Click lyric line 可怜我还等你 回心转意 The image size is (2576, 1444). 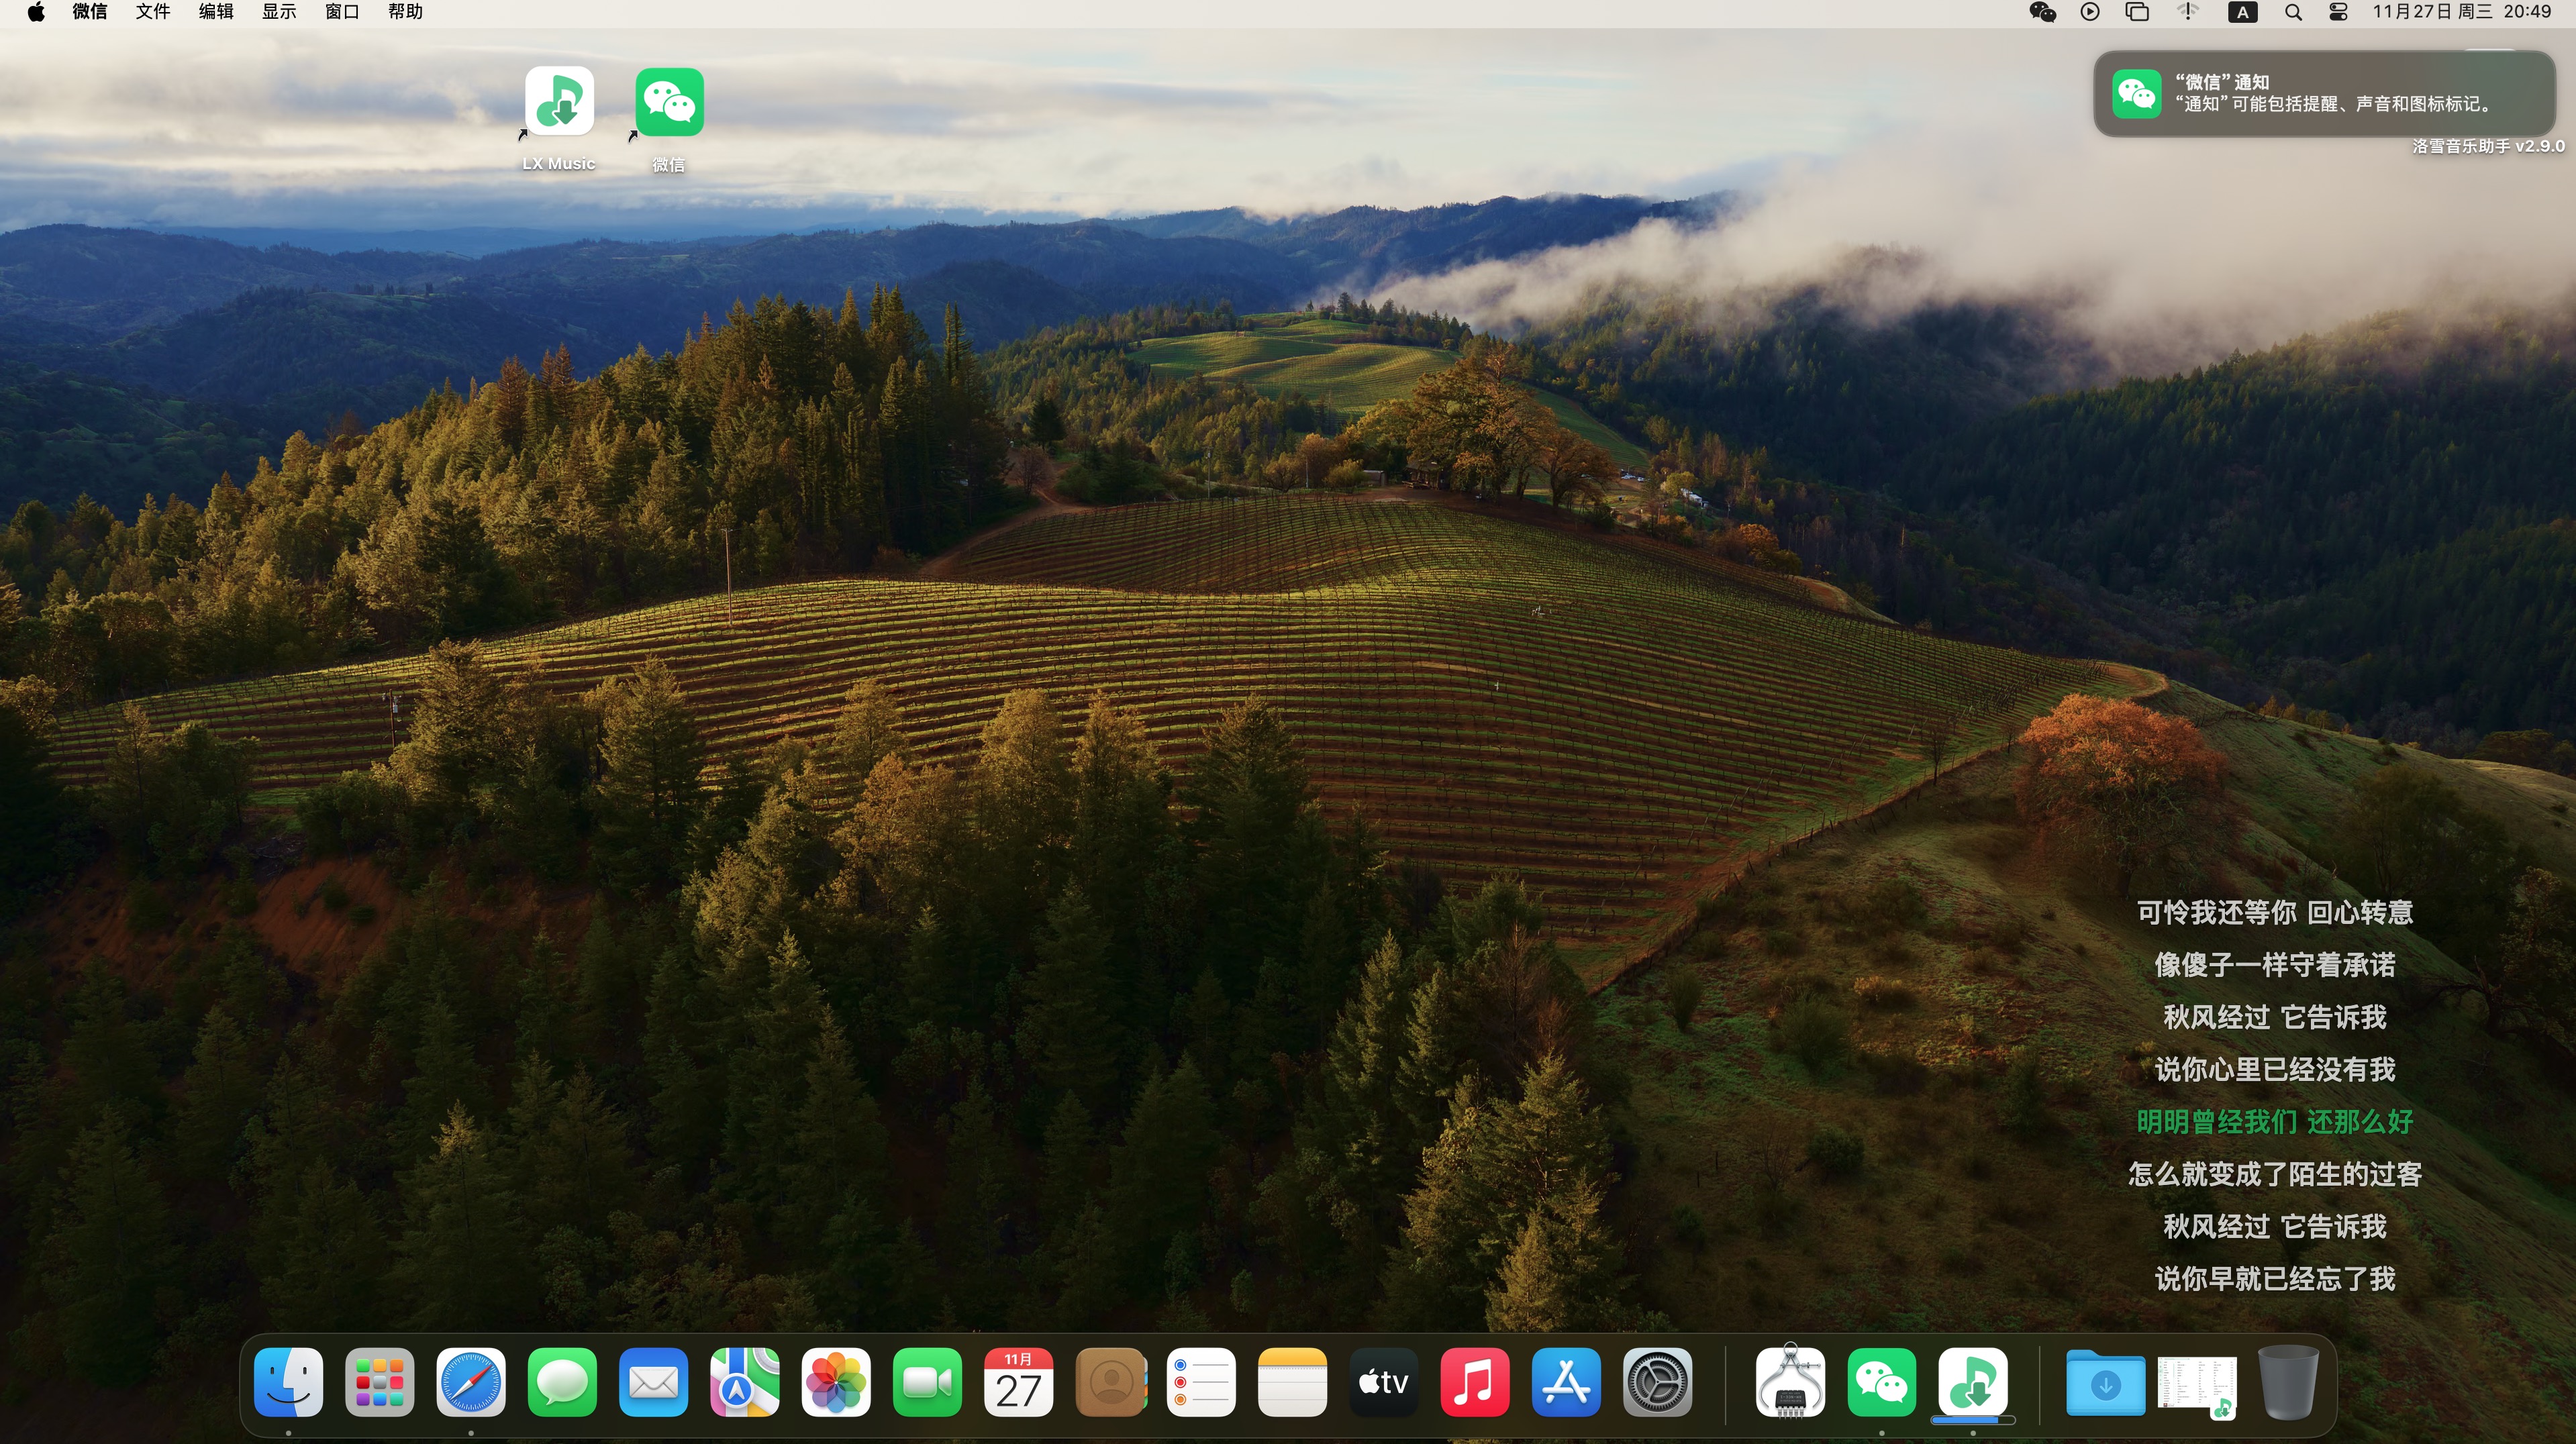pyautogui.click(x=2275, y=912)
